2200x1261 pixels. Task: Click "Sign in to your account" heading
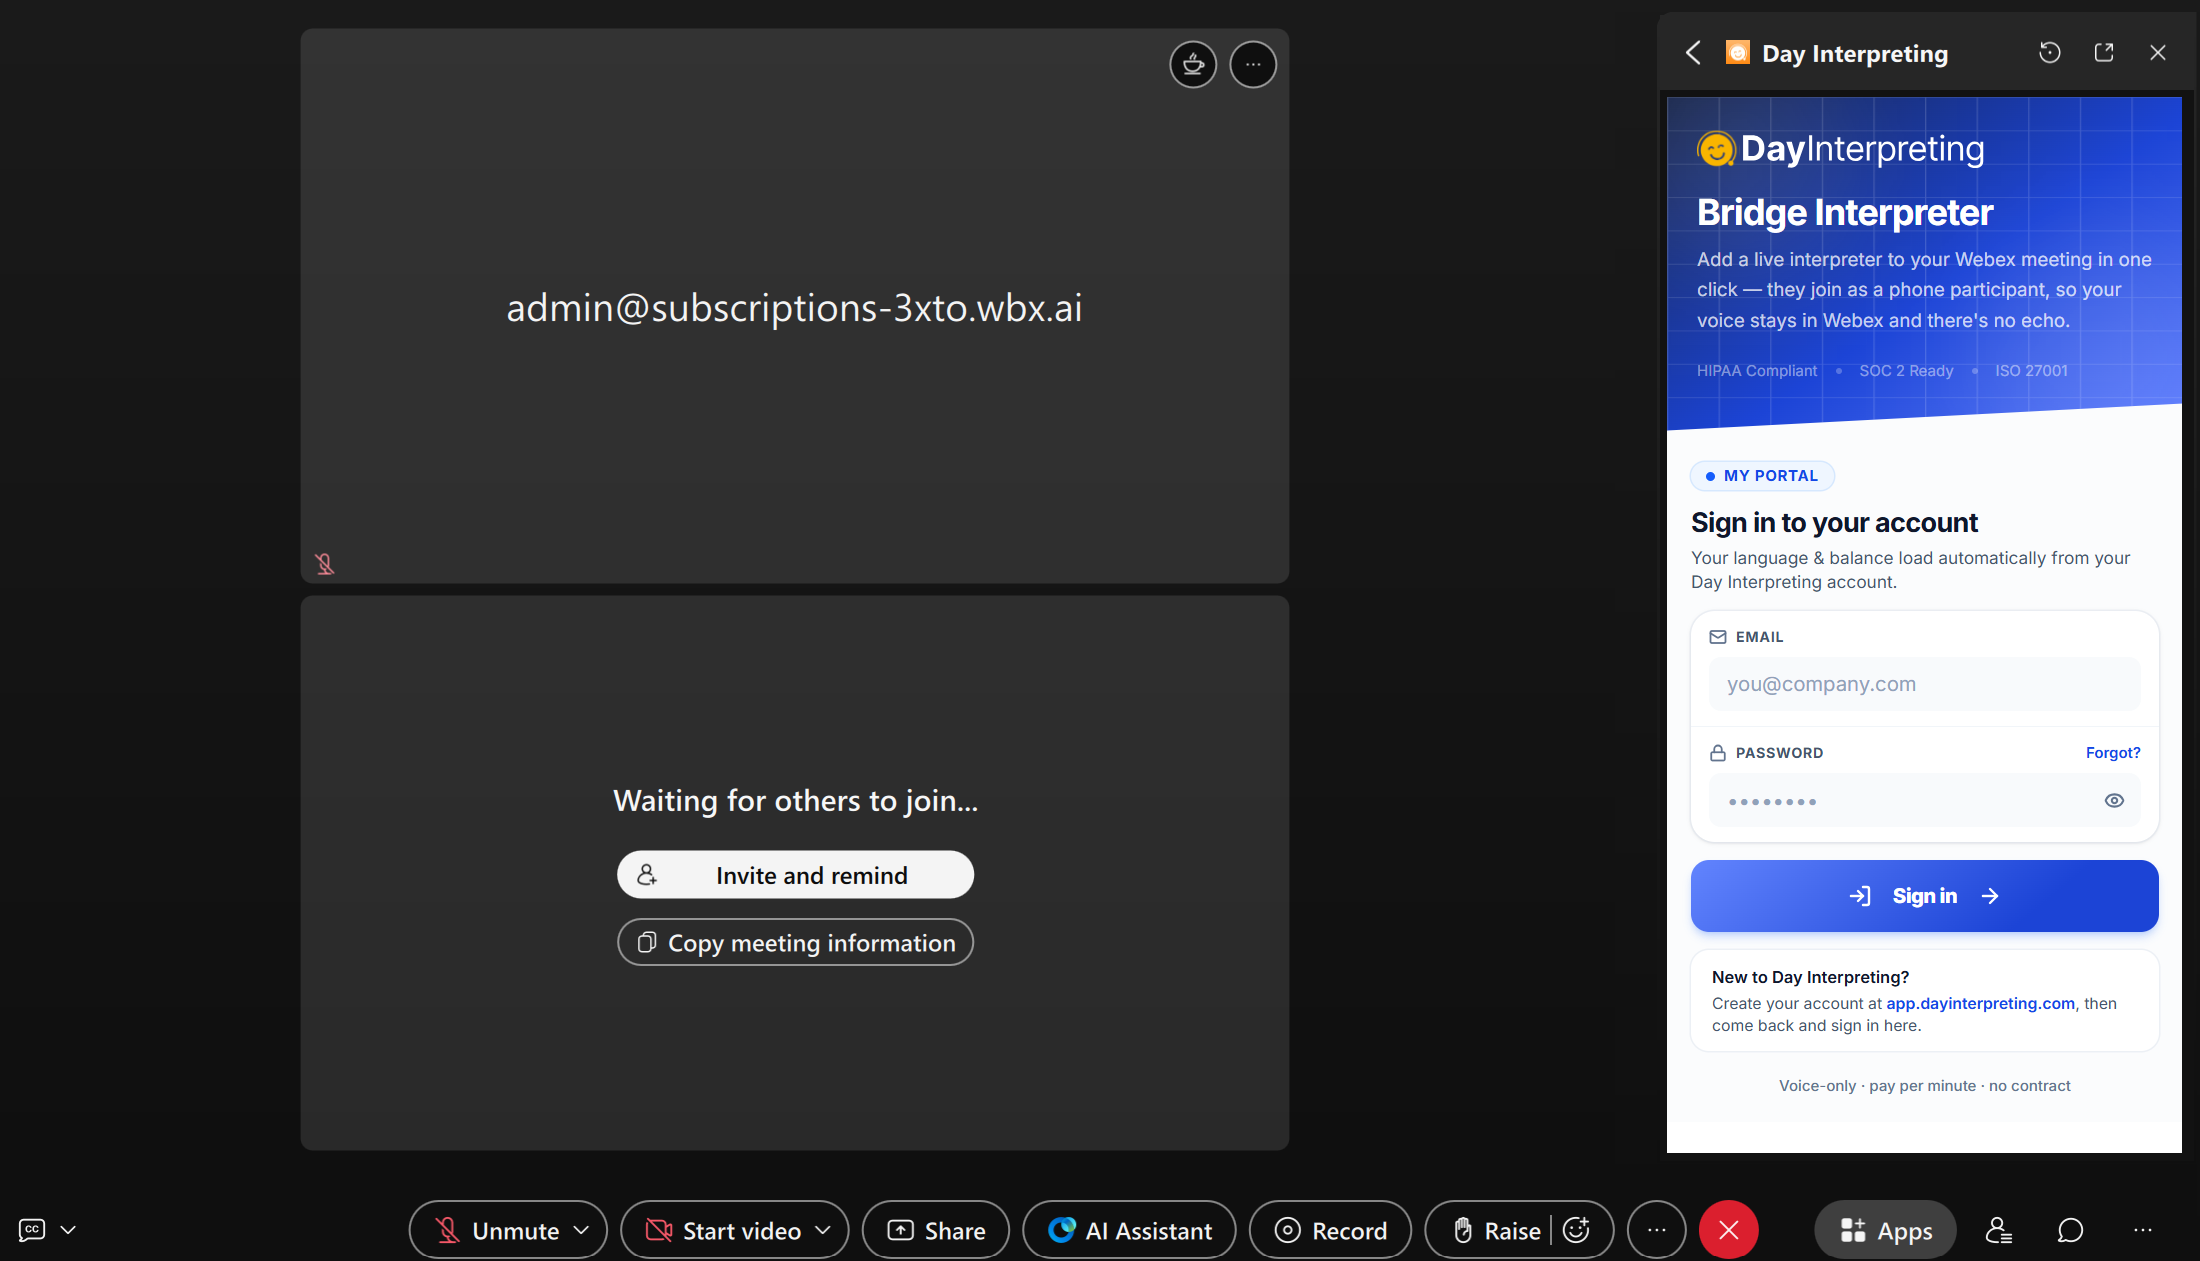click(x=1834, y=523)
